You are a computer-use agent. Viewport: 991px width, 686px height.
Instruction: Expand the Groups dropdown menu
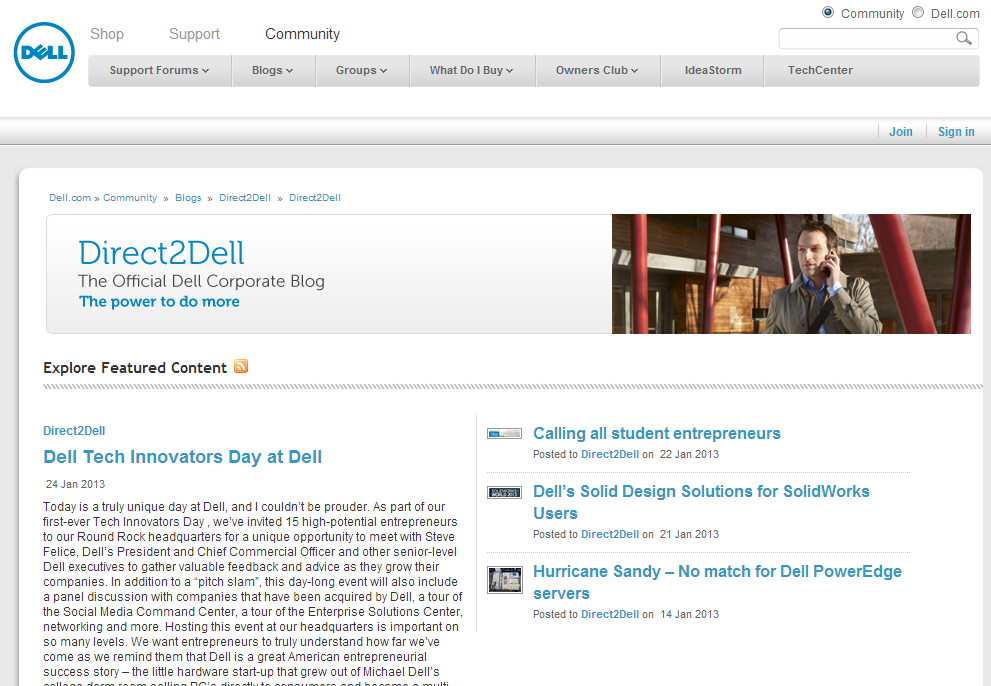tap(362, 70)
